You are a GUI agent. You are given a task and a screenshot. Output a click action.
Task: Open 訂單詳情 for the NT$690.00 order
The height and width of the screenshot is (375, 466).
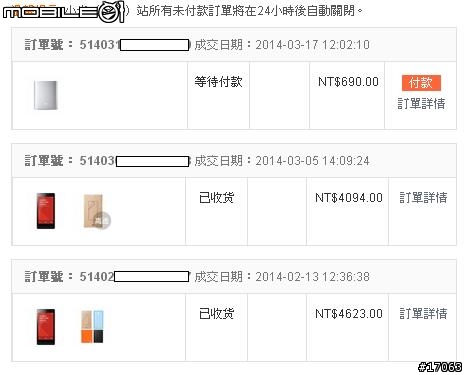[421, 104]
